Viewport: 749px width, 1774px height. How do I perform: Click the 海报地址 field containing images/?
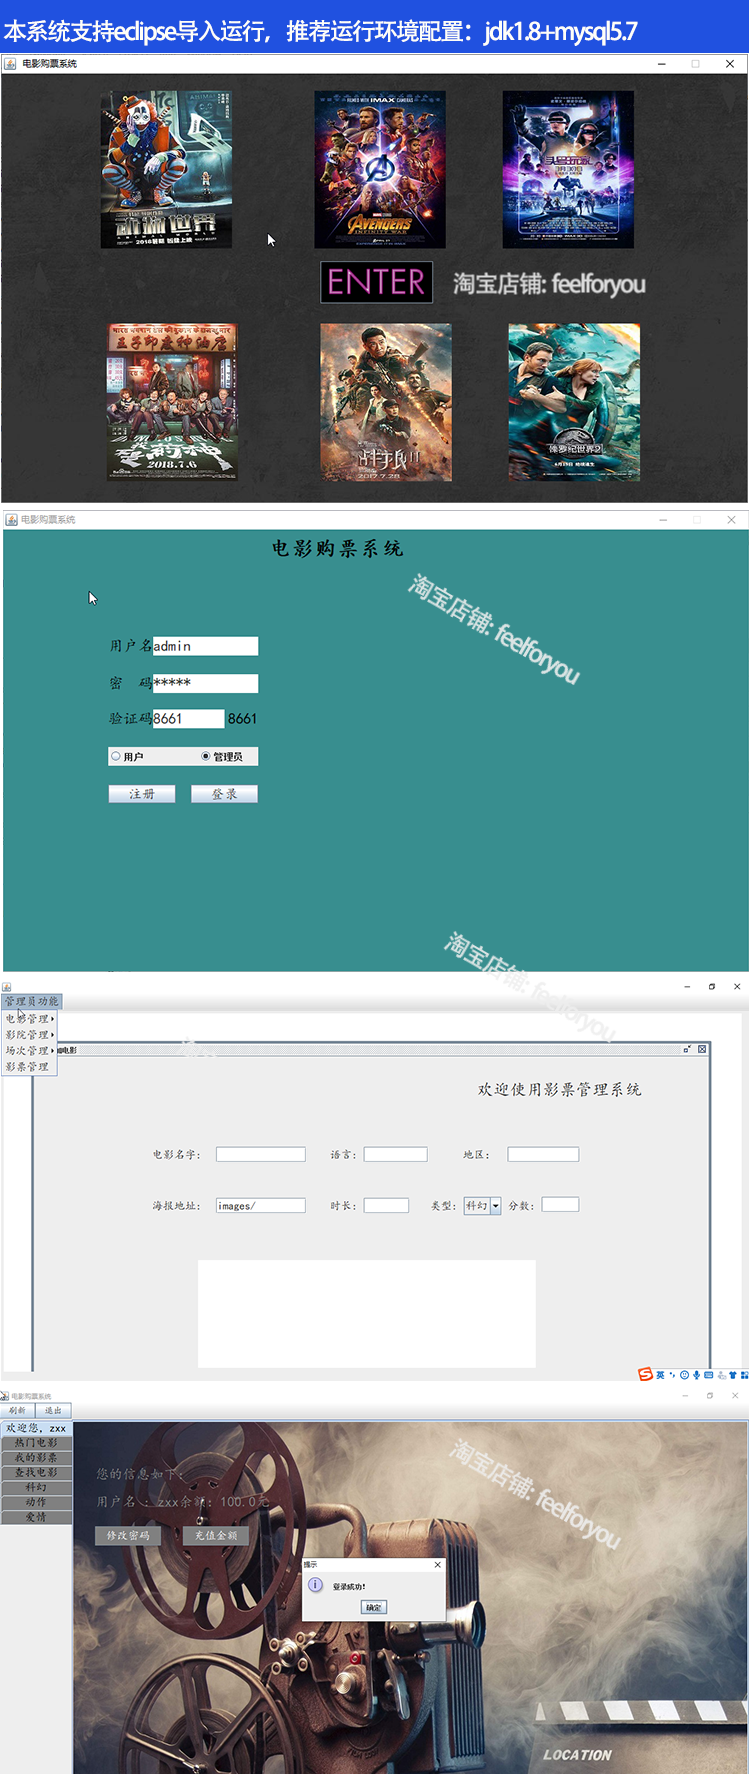tap(261, 1206)
